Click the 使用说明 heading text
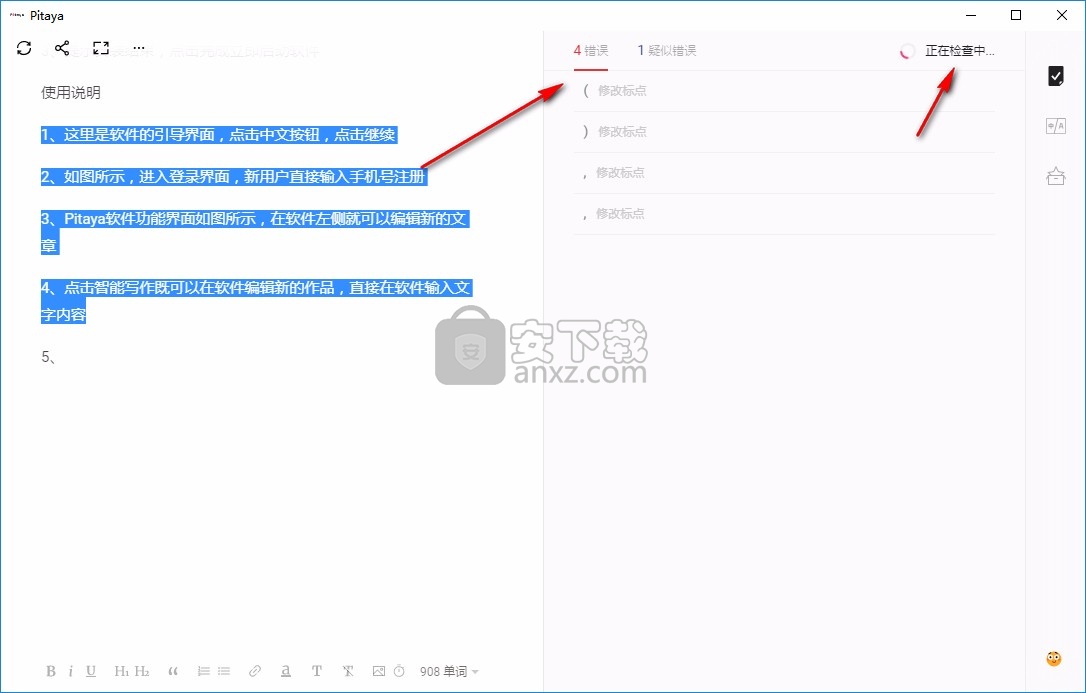The image size is (1086, 693). (x=71, y=93)
